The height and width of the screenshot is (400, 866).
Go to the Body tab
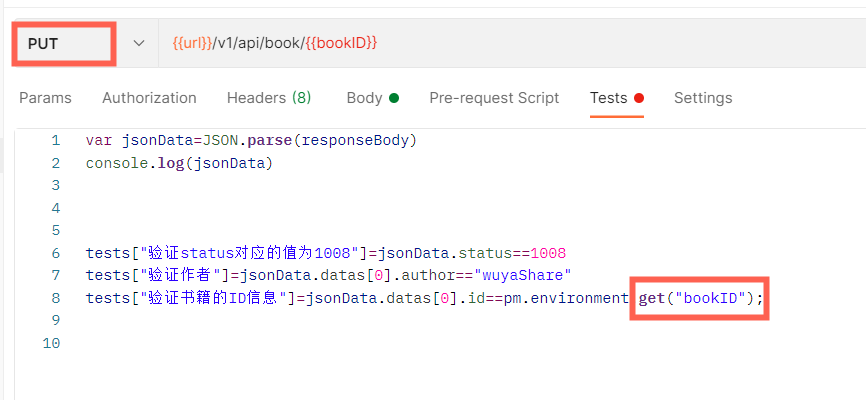pyautogui.click(x=364, y=98)
